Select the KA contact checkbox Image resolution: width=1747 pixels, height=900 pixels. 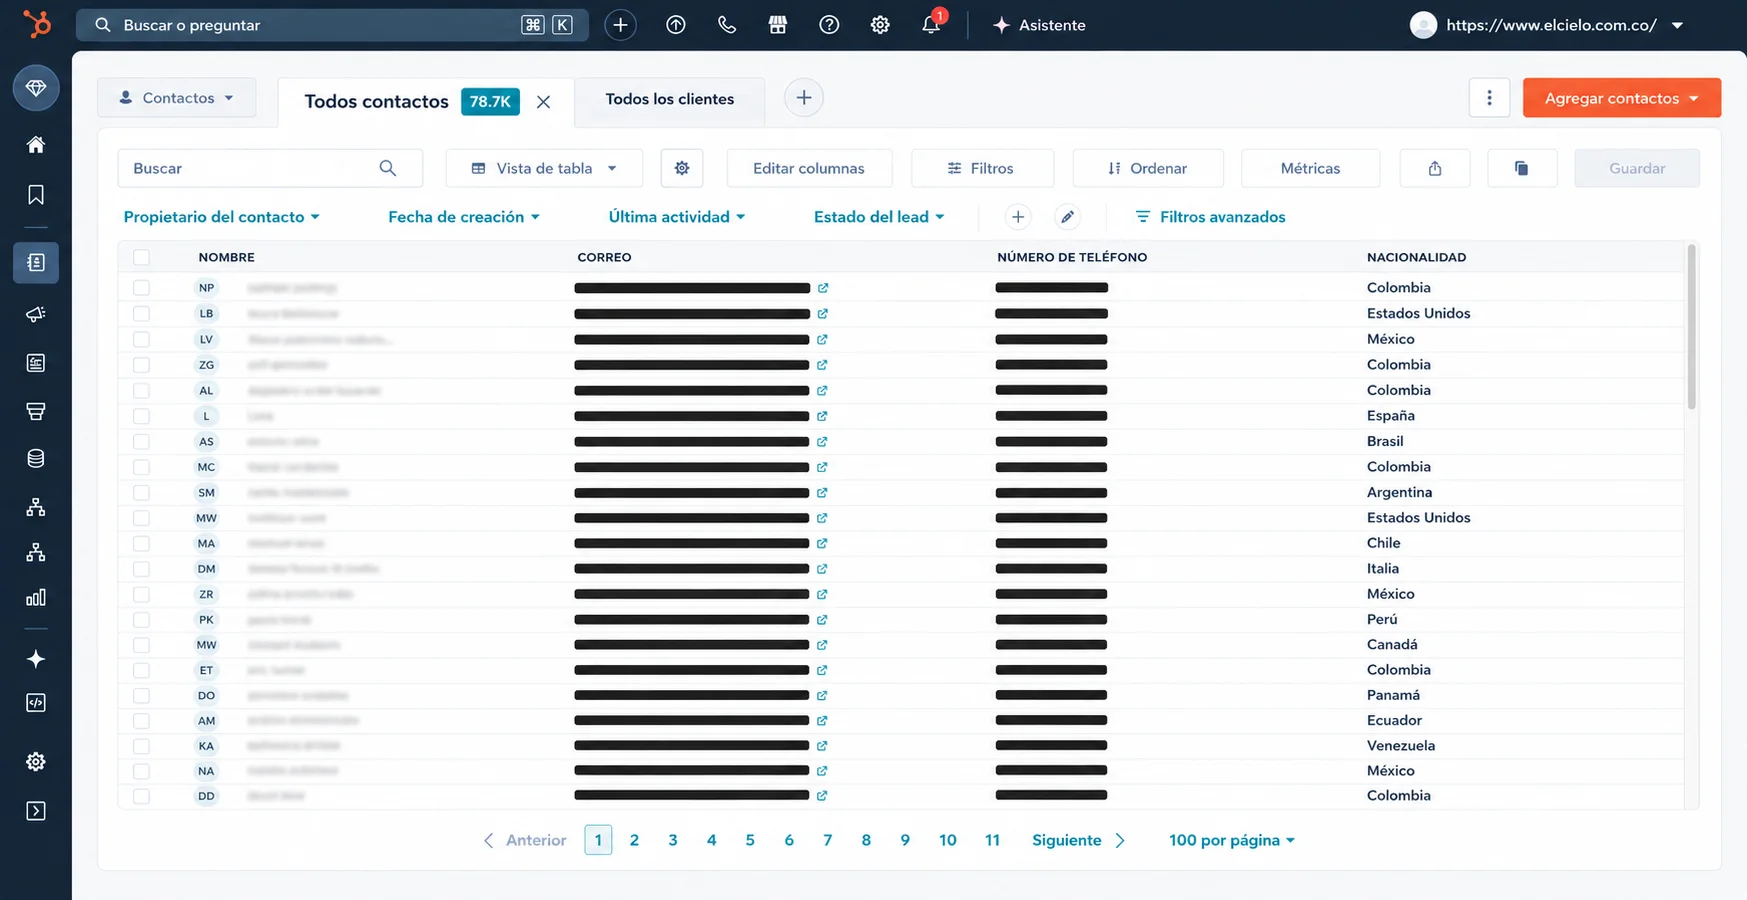pyautogui.click(x=141, y=746)
